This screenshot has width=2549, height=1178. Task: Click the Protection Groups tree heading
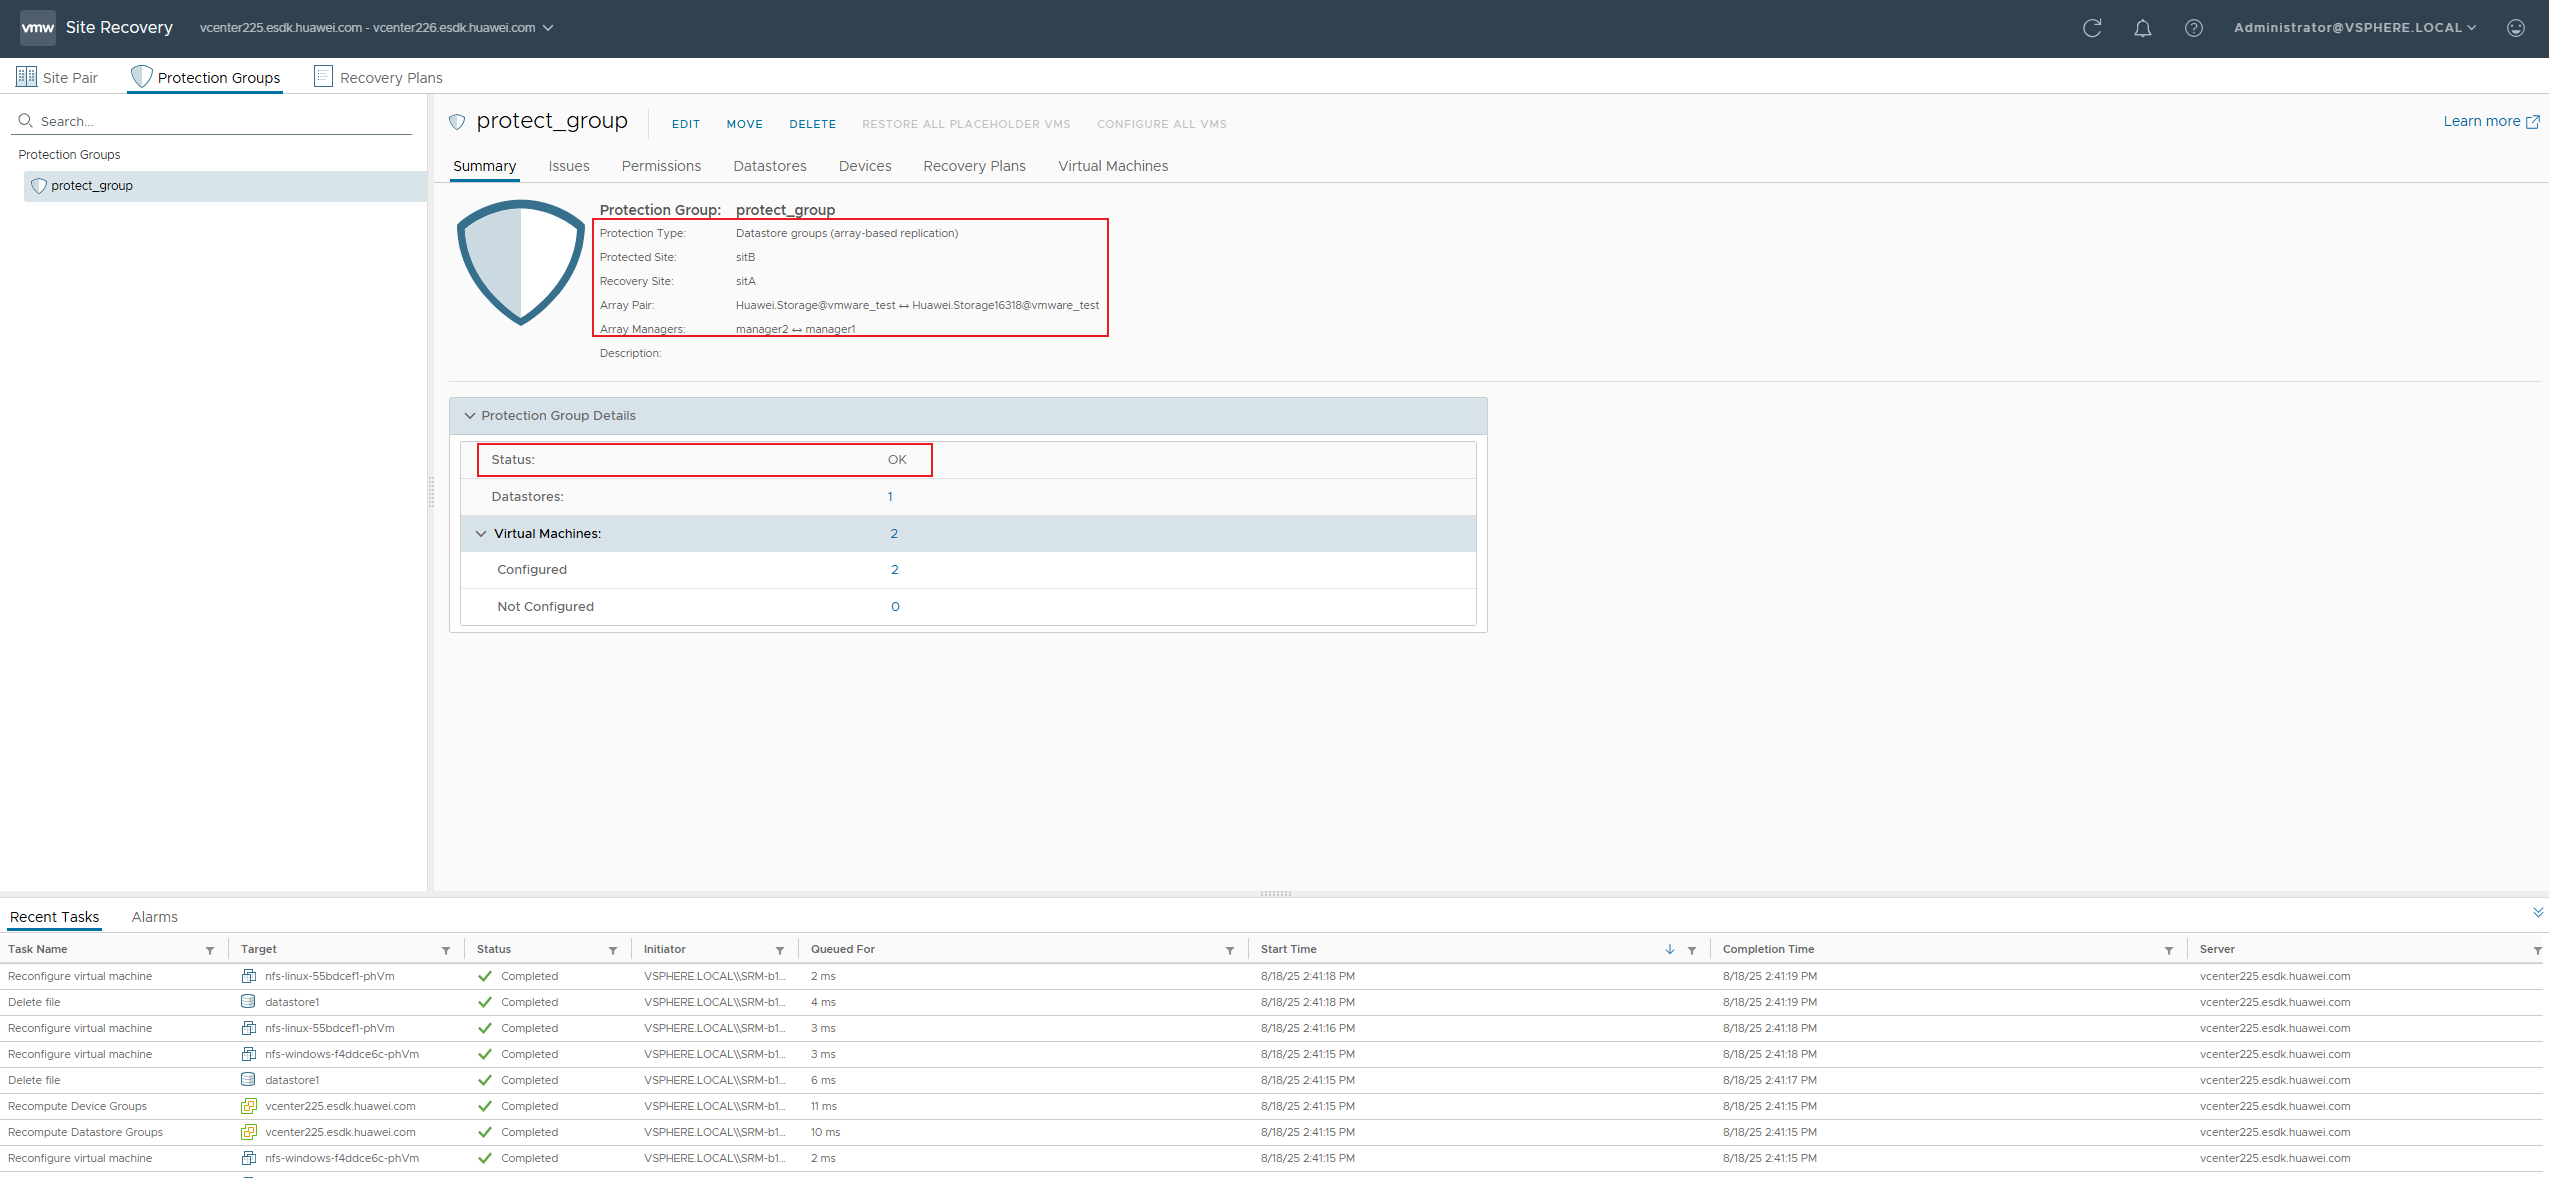point(69,155)
